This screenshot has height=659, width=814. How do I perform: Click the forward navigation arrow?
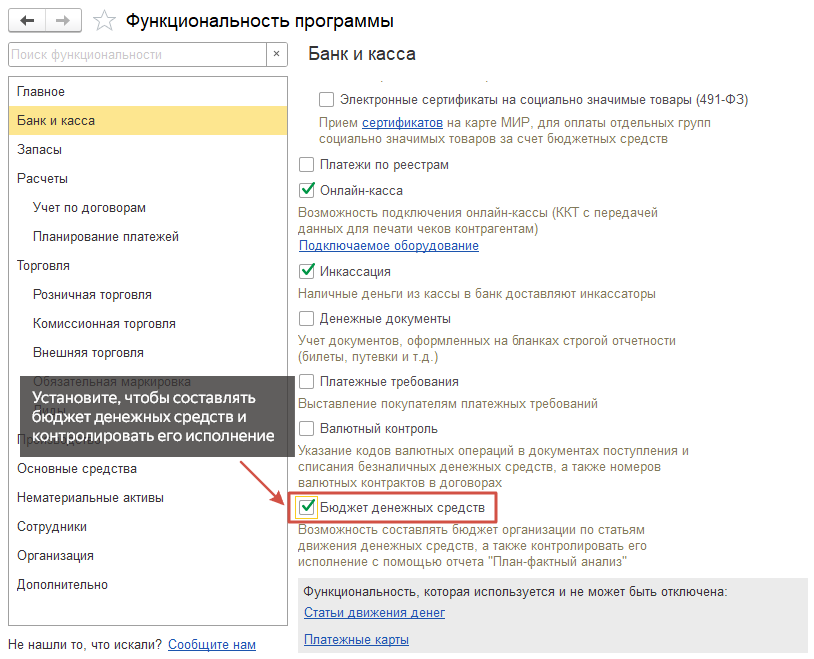click(63, 21)
